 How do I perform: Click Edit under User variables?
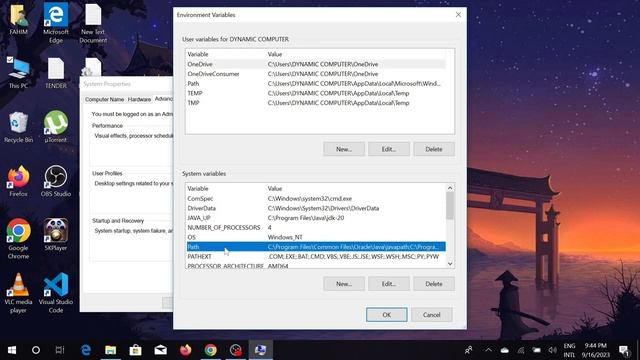point(389,149)
